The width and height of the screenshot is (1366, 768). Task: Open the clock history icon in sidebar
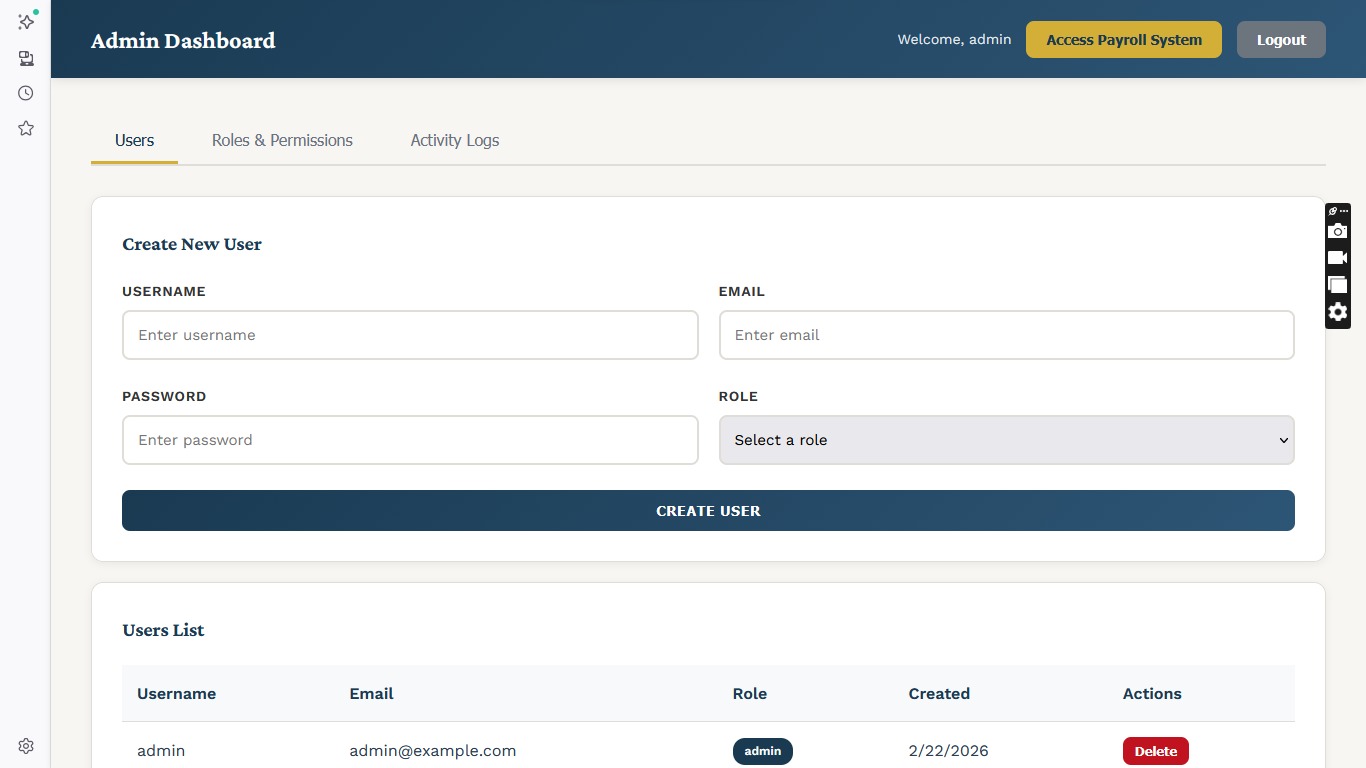pyautogui.click(x=26, y=93)
